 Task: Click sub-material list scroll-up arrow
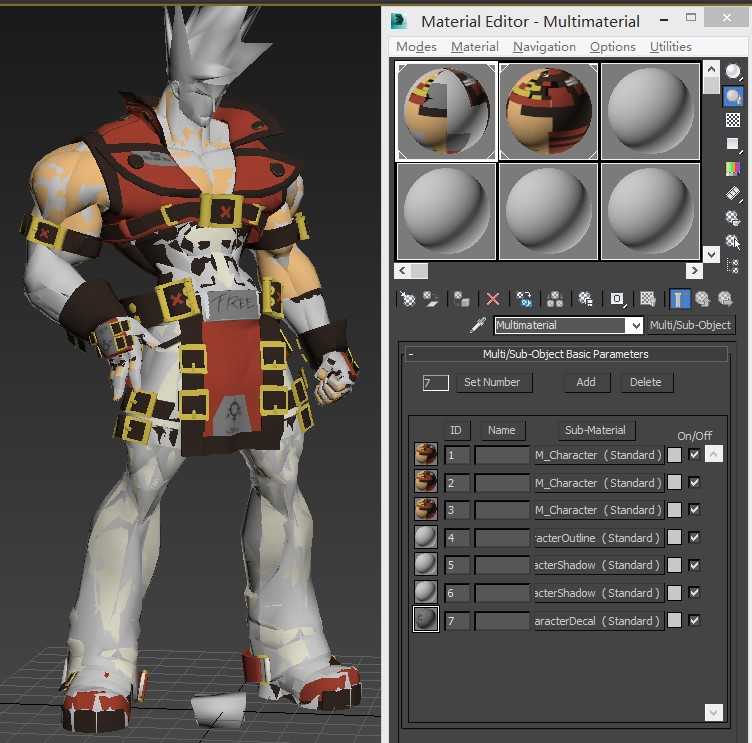point(714,454)
